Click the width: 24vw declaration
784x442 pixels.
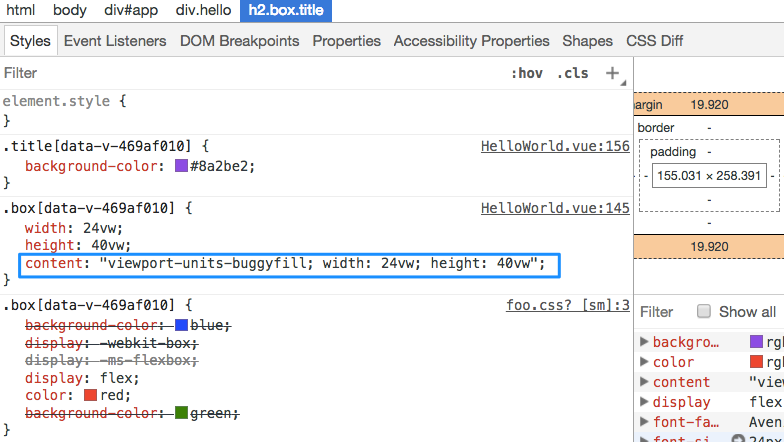[74, 228]
